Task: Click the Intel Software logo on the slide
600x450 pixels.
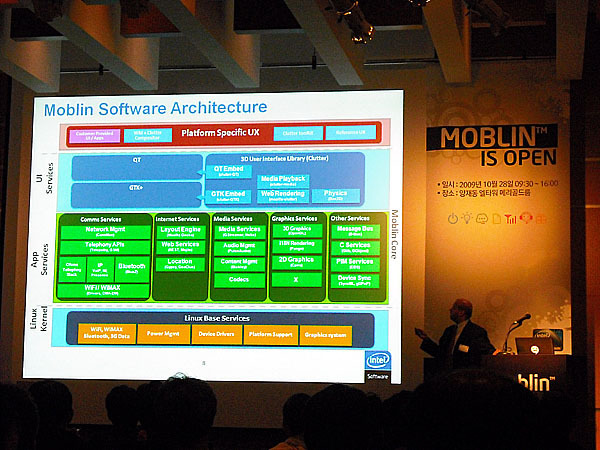Action: pyautogui.click(x=378, y=366)
